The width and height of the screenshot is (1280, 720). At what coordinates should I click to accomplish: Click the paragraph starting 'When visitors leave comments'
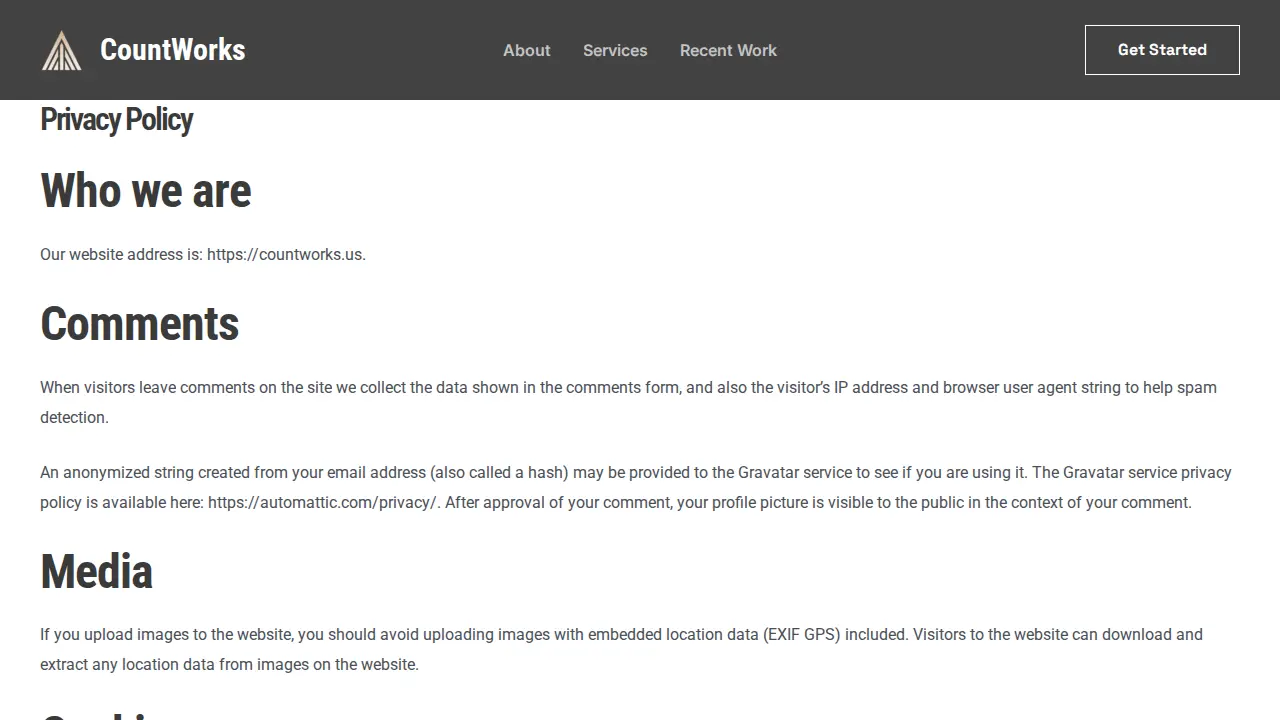pos(628,402)
